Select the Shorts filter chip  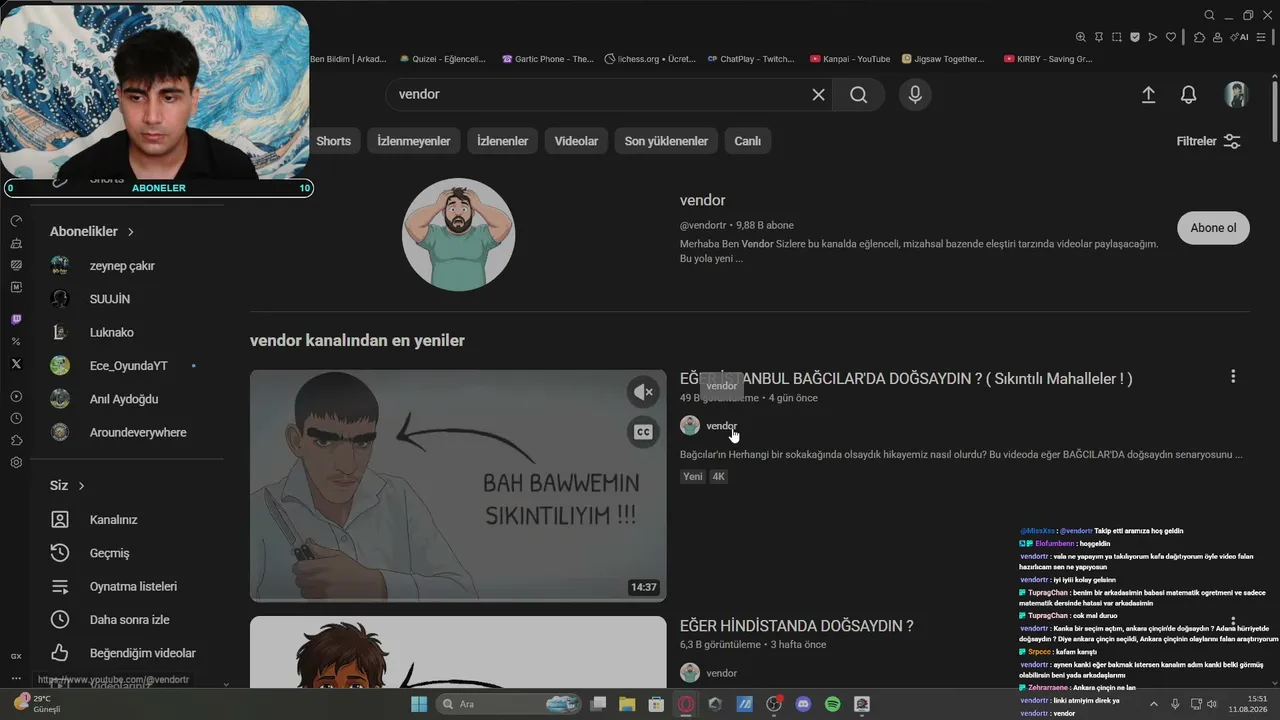[333, 141]
